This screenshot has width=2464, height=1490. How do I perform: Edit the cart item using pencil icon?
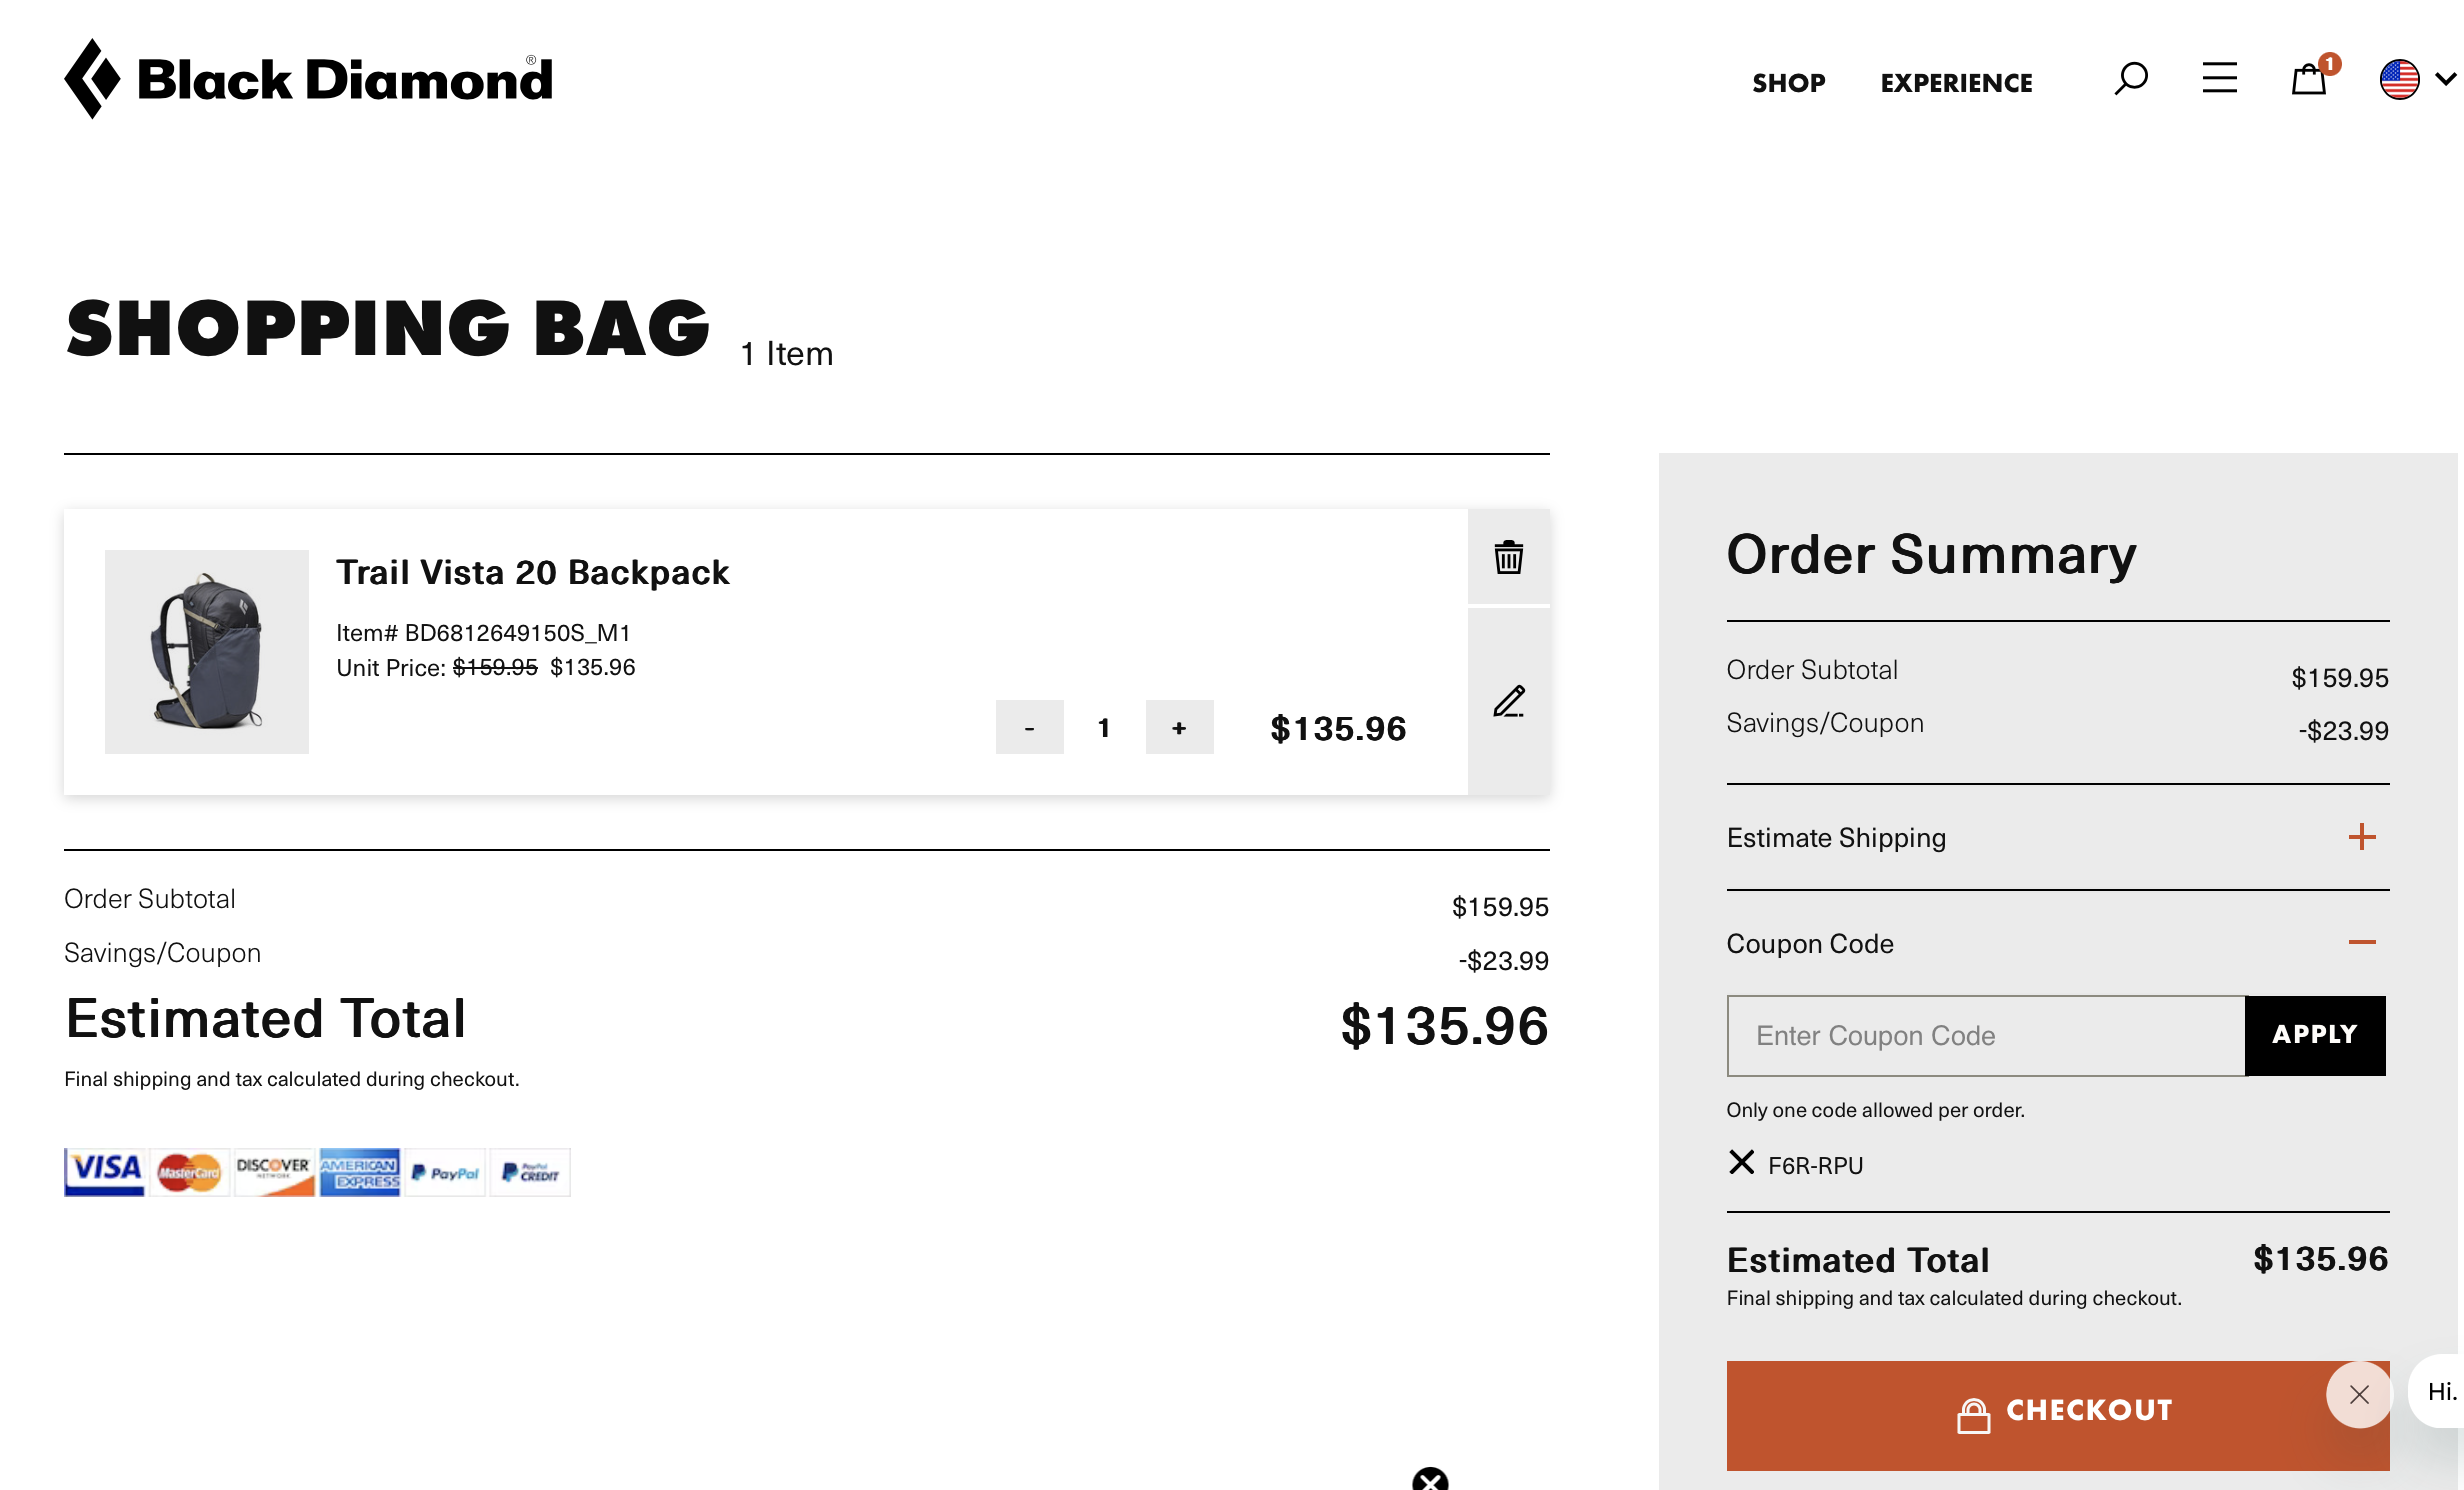[x=1508, y=702]
